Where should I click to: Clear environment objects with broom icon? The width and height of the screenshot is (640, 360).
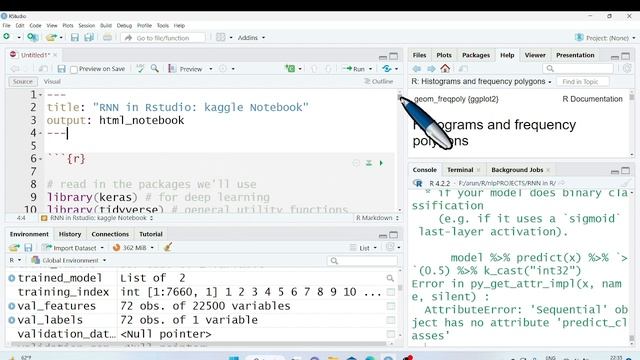tap(167, 247)
